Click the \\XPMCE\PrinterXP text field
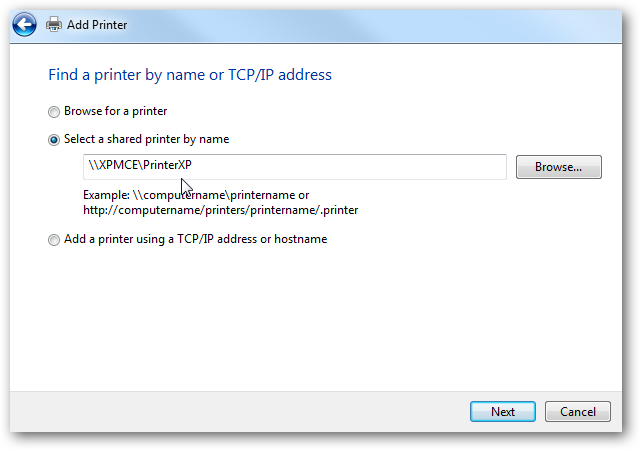 coord(295,167)
